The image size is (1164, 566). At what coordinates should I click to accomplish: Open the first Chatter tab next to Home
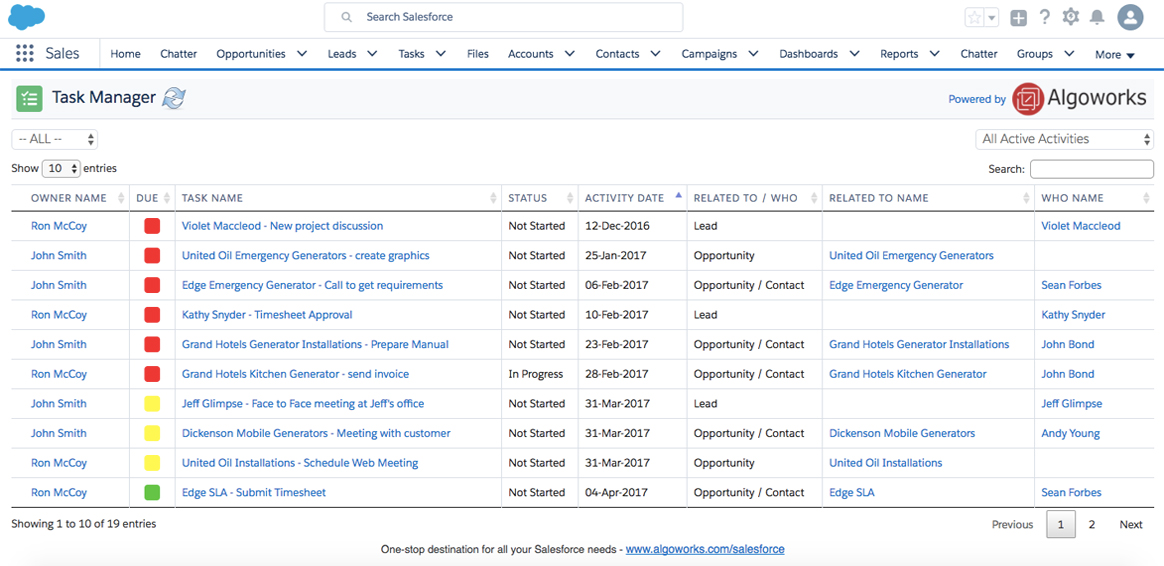(179, 53)
